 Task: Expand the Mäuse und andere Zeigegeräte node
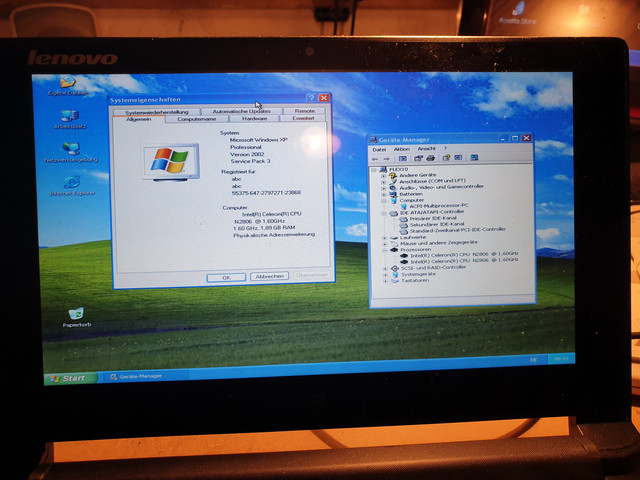point(384,244)
